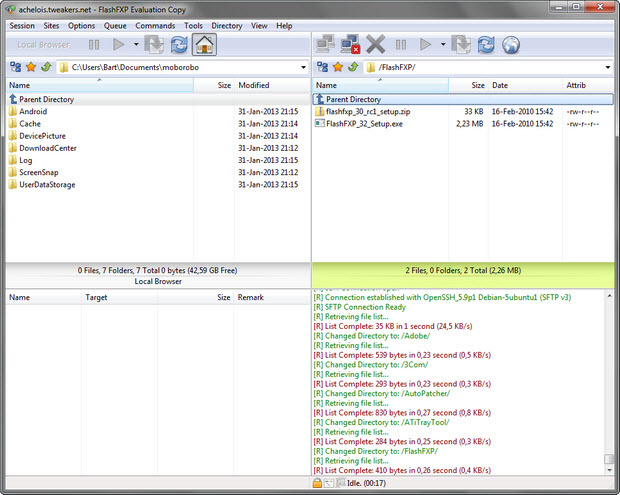
Task: Sort remote list by Attrib column
Action: (588, 85)
